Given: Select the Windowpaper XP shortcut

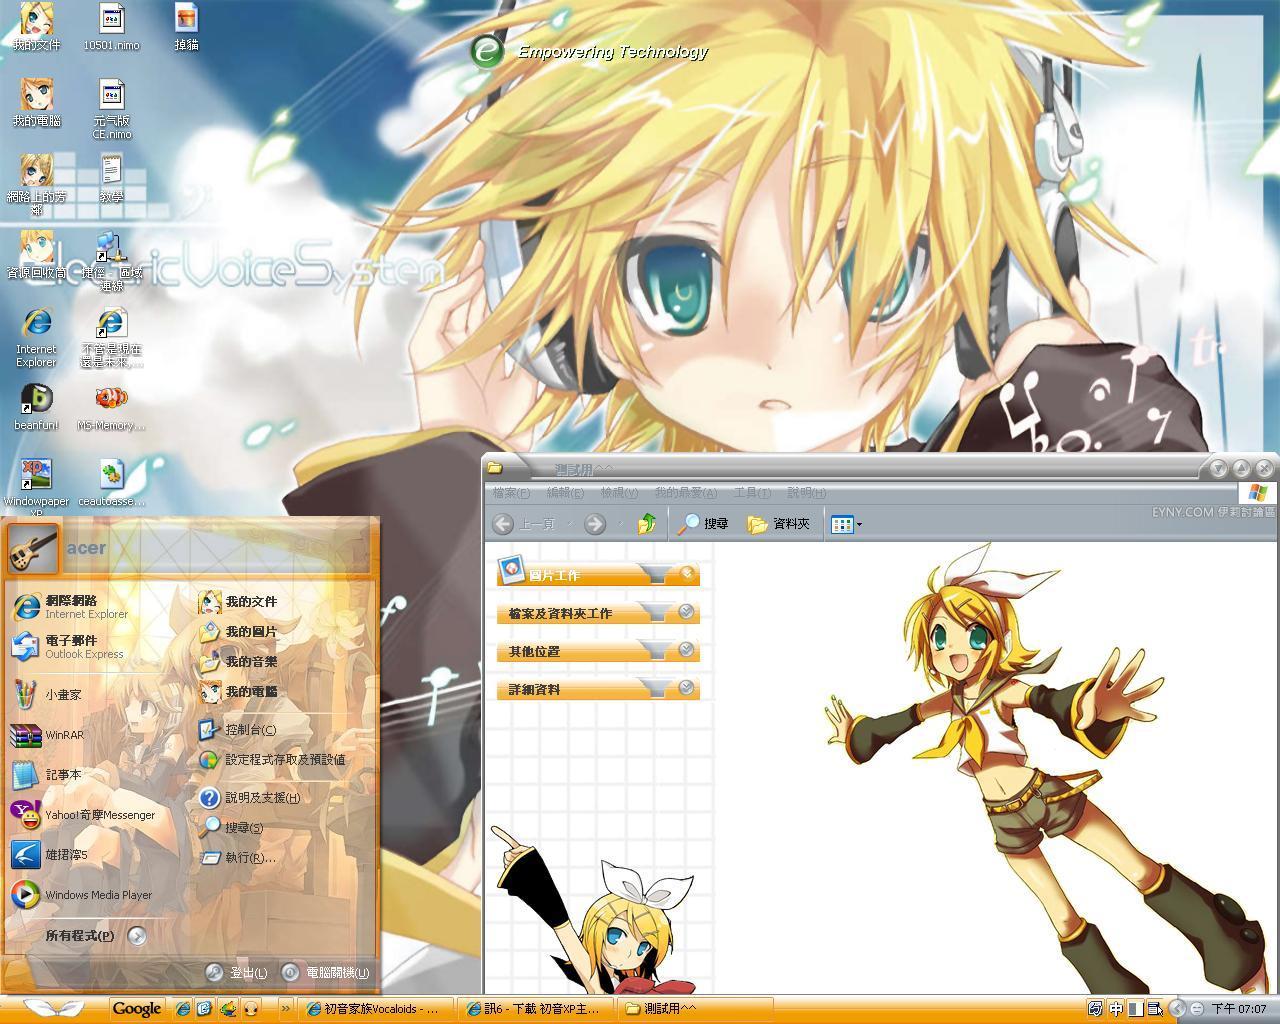Looking at the screenshot, I should click(36, 488).
